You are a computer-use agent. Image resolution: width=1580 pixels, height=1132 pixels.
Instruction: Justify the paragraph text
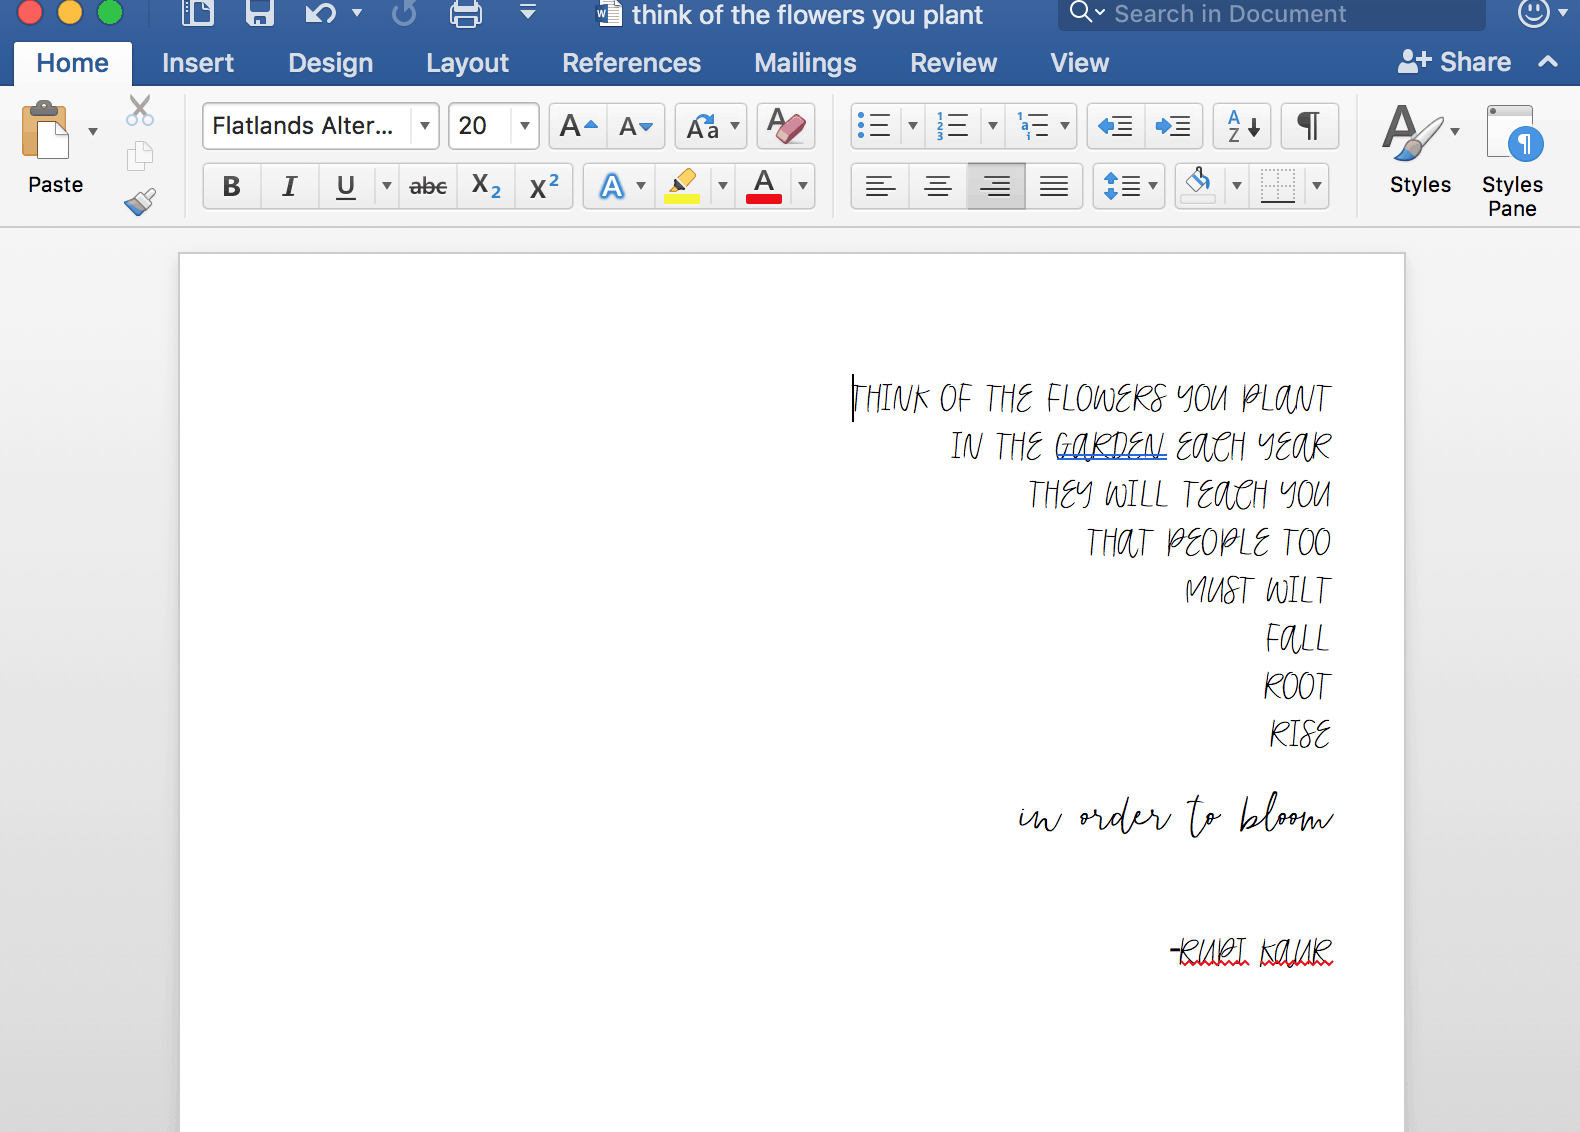(1054, 186)
